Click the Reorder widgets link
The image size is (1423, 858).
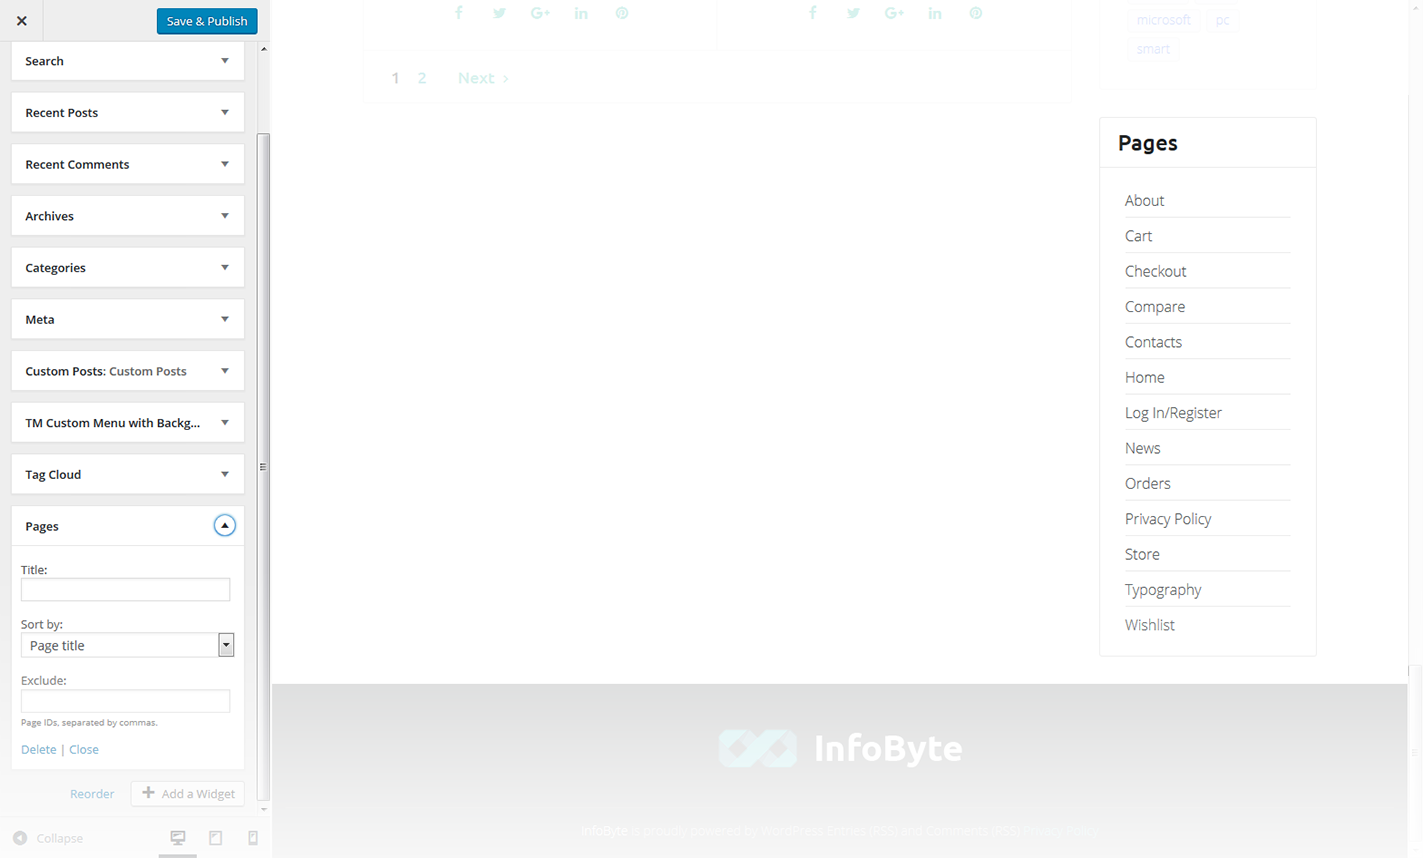[x=92, y=794]
